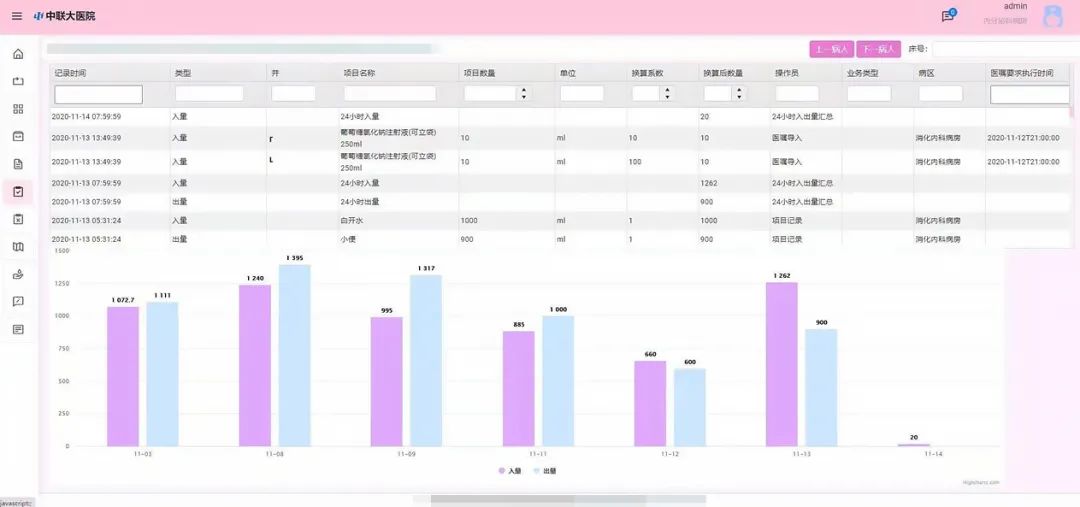Sort by 医嘱要求执行时间 column header
This screenshot has width=1080, height=507.
(x=1030, y=73)
